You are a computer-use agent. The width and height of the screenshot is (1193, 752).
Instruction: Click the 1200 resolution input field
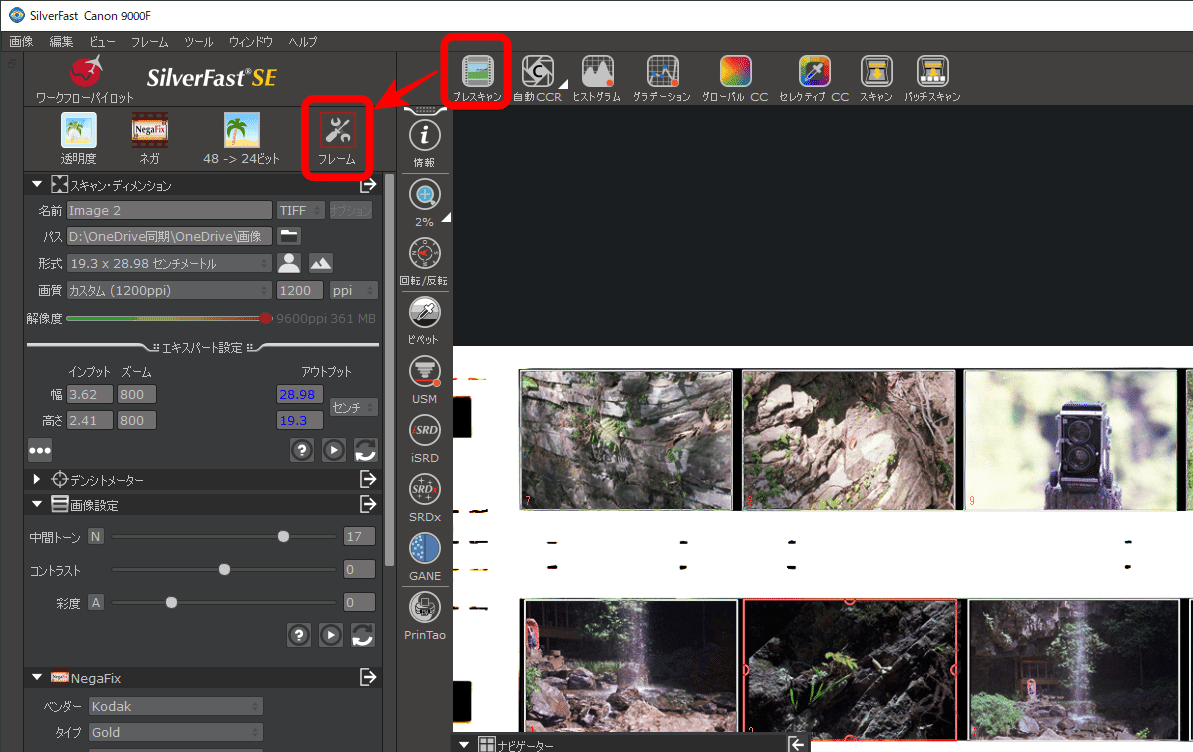point(300,290)
